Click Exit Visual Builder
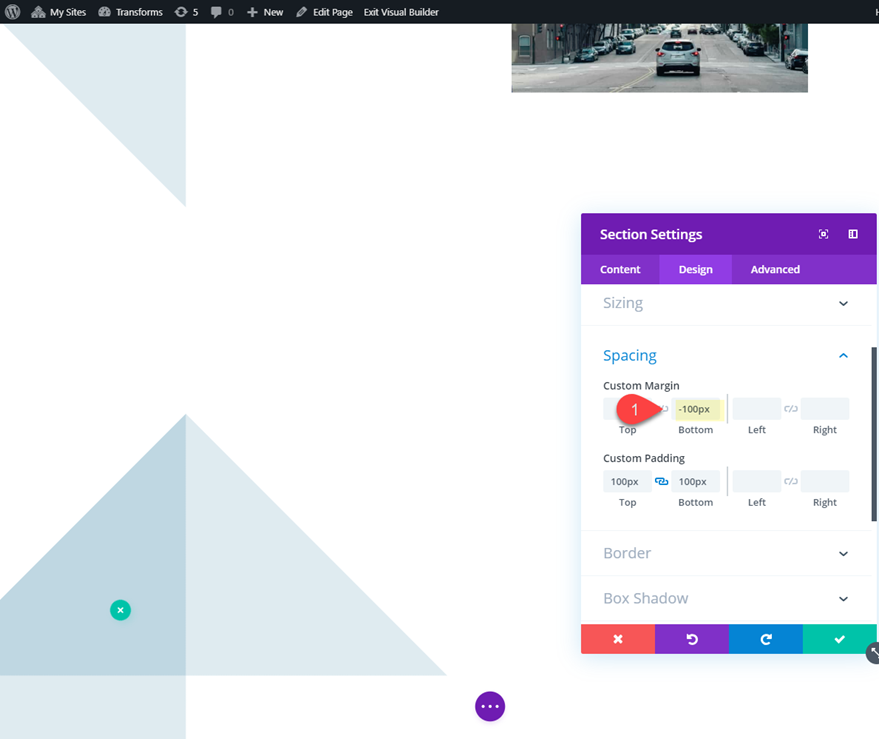The image size is (880, 739). click(401, 12)
